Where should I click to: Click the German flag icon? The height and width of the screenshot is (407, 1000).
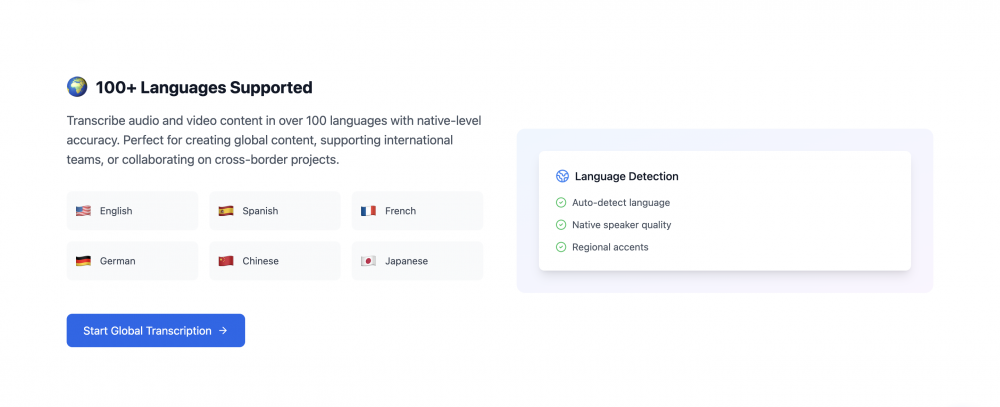83,261
